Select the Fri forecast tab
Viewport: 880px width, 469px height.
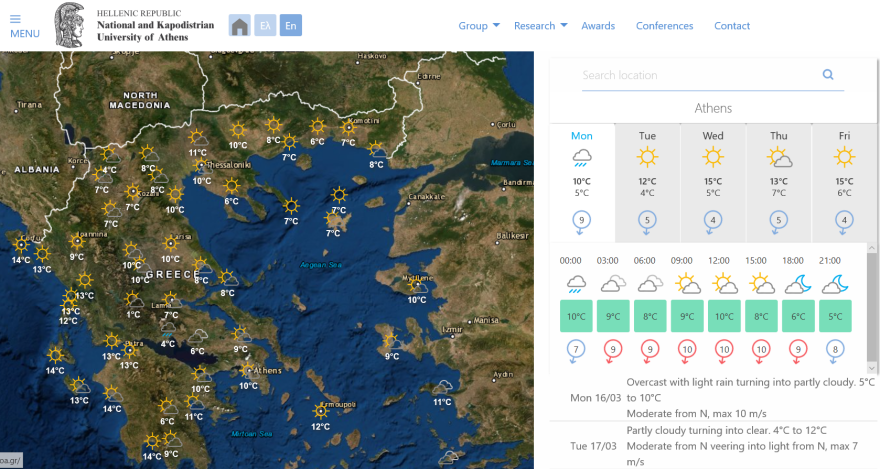click(843, 180)
